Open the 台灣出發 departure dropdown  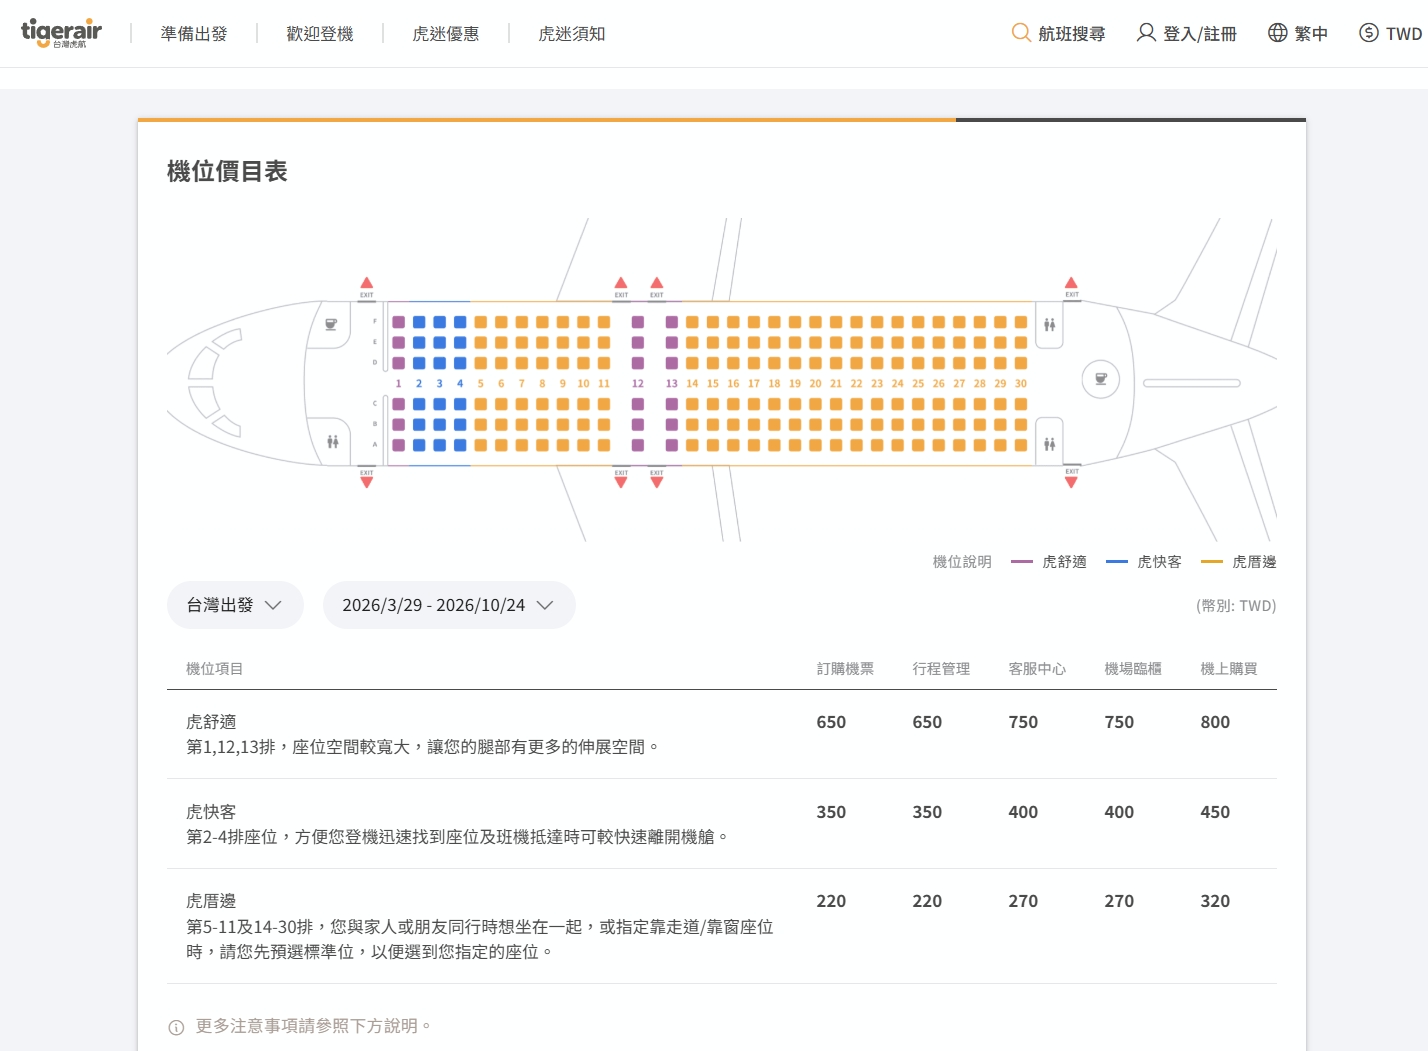(x=235, y=605)
